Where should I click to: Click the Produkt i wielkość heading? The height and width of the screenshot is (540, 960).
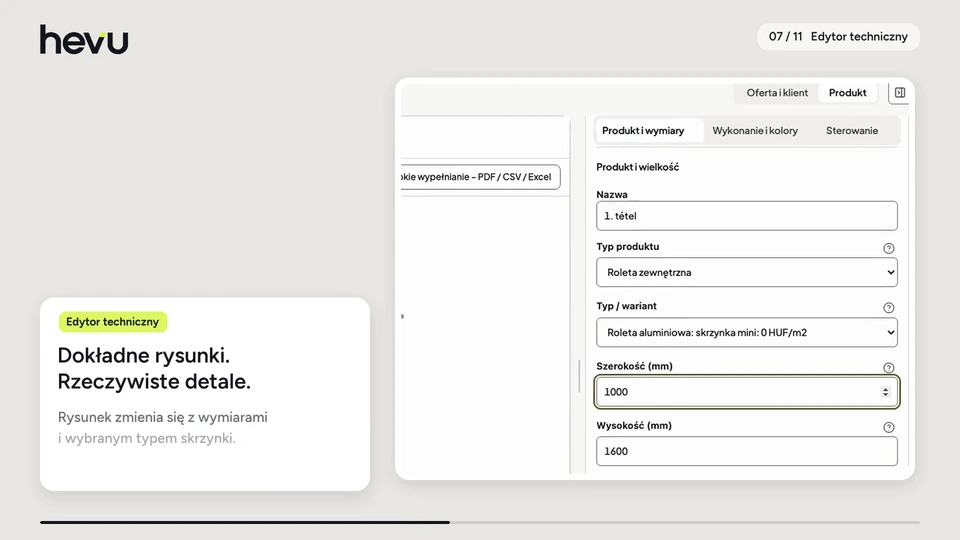[x=637, y=167]
